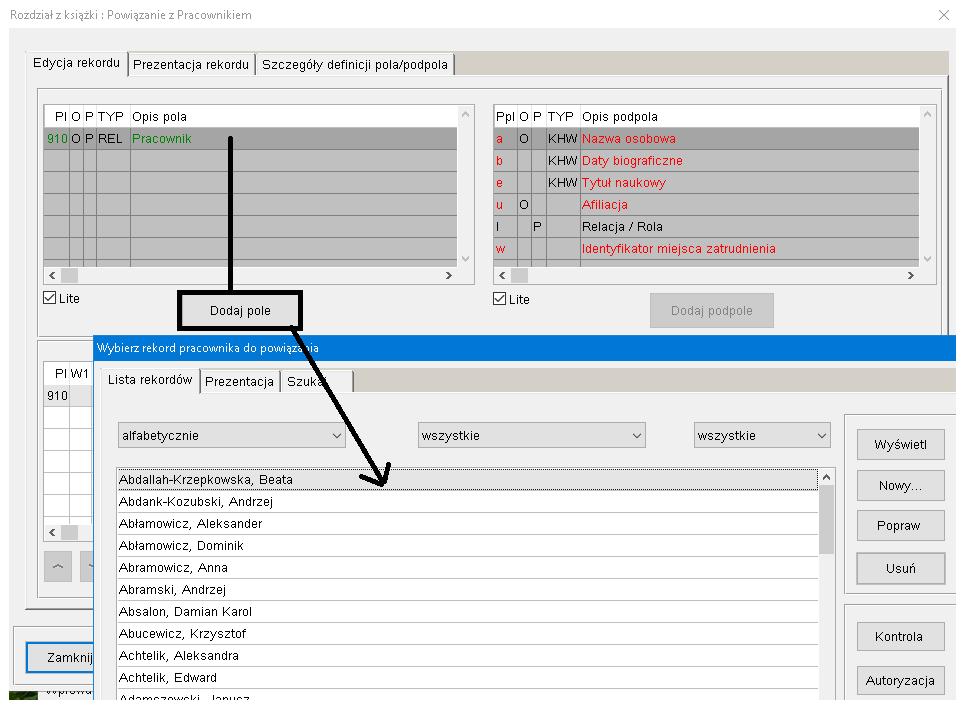Click the 910 cell in lower table
This screenshot has width=968, height=716.
(57, 396)
